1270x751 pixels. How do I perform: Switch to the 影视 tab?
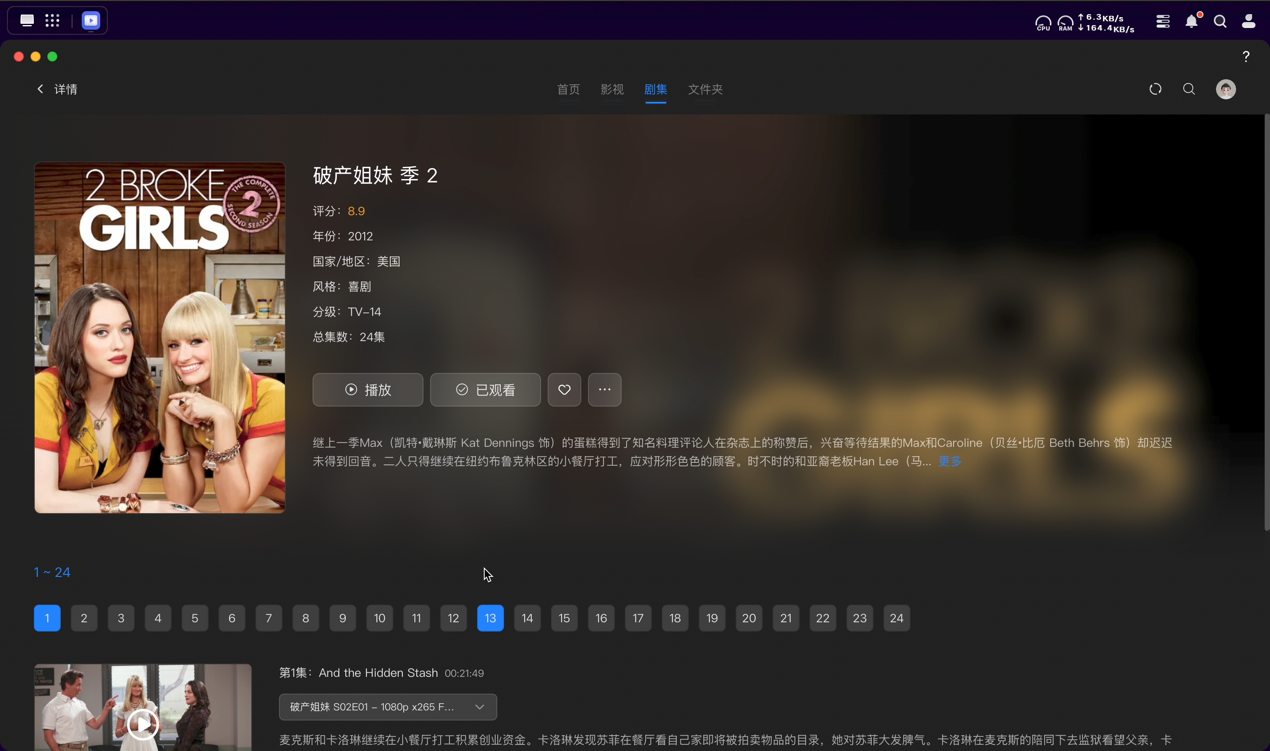pos(612,89)
